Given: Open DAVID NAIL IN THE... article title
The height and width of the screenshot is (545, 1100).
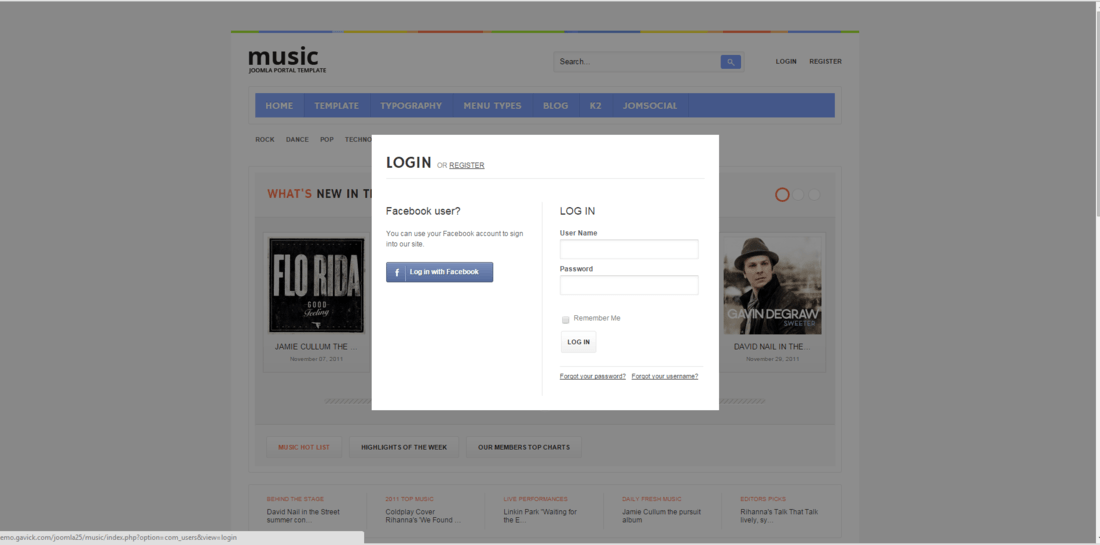Looking at the screenshot, I should pyautogui.click(x=772, y=346).
